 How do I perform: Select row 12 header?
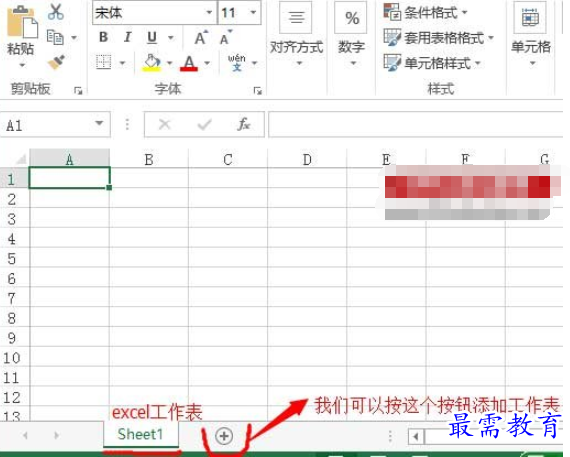pyautogui.click(x=14, y=397)
